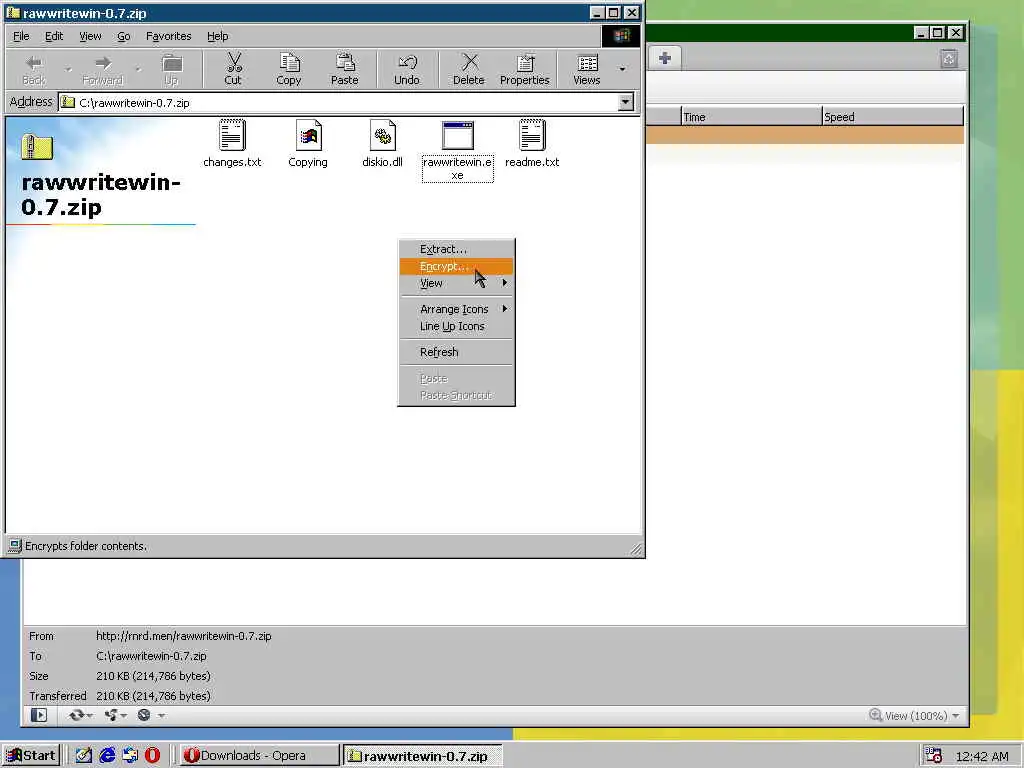Click the Back toolbar button
1024x768 pixels.
tap(34, 69)
